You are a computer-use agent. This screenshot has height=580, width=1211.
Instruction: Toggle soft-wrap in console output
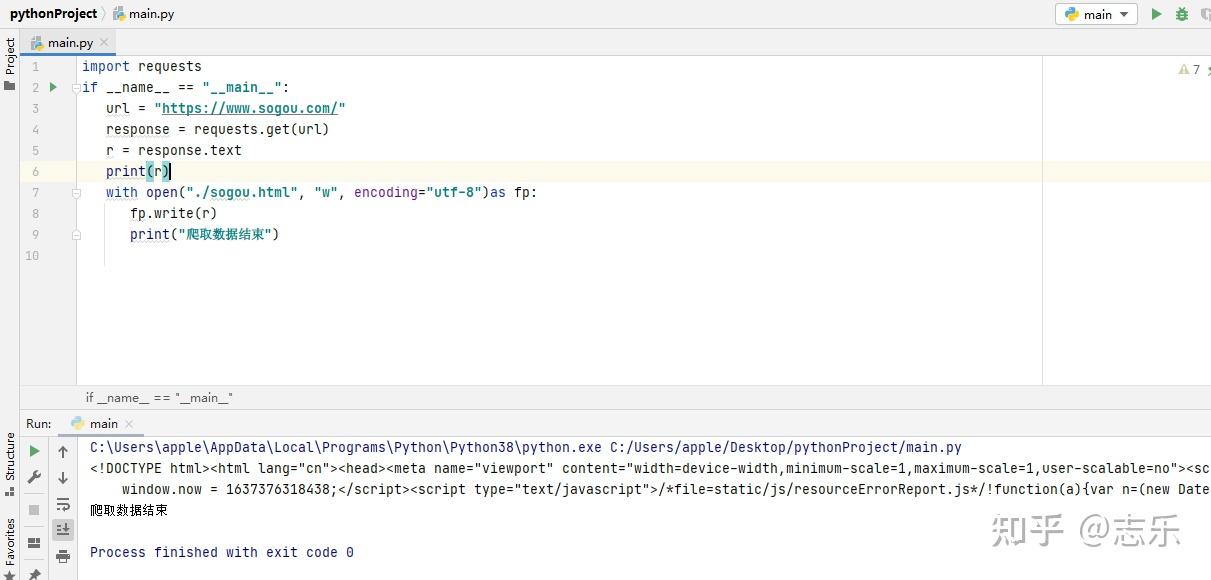pyautogui.click(x=63, y=504)
